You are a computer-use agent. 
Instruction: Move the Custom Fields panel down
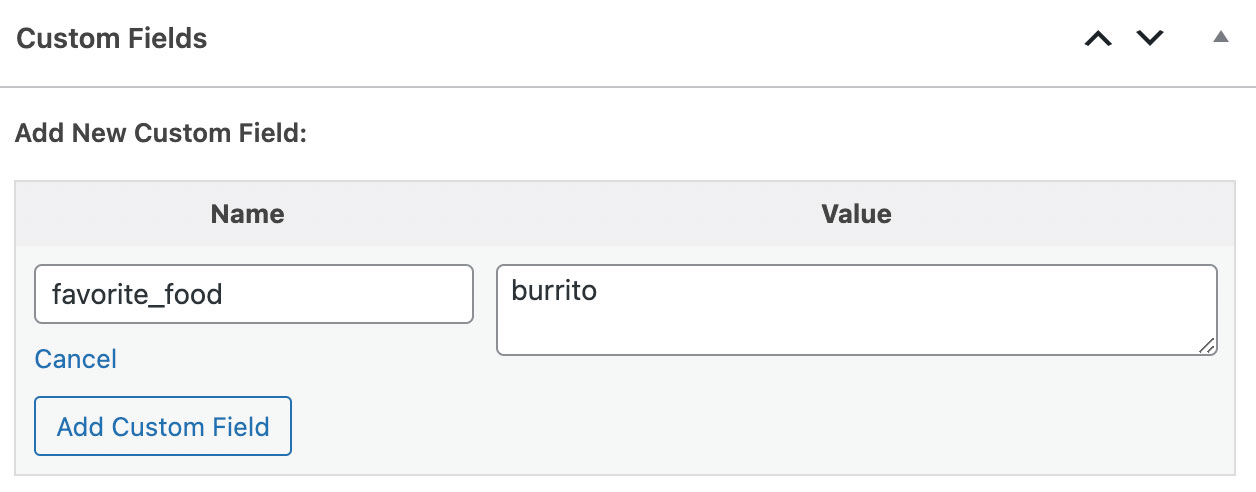pos(1150,39)
